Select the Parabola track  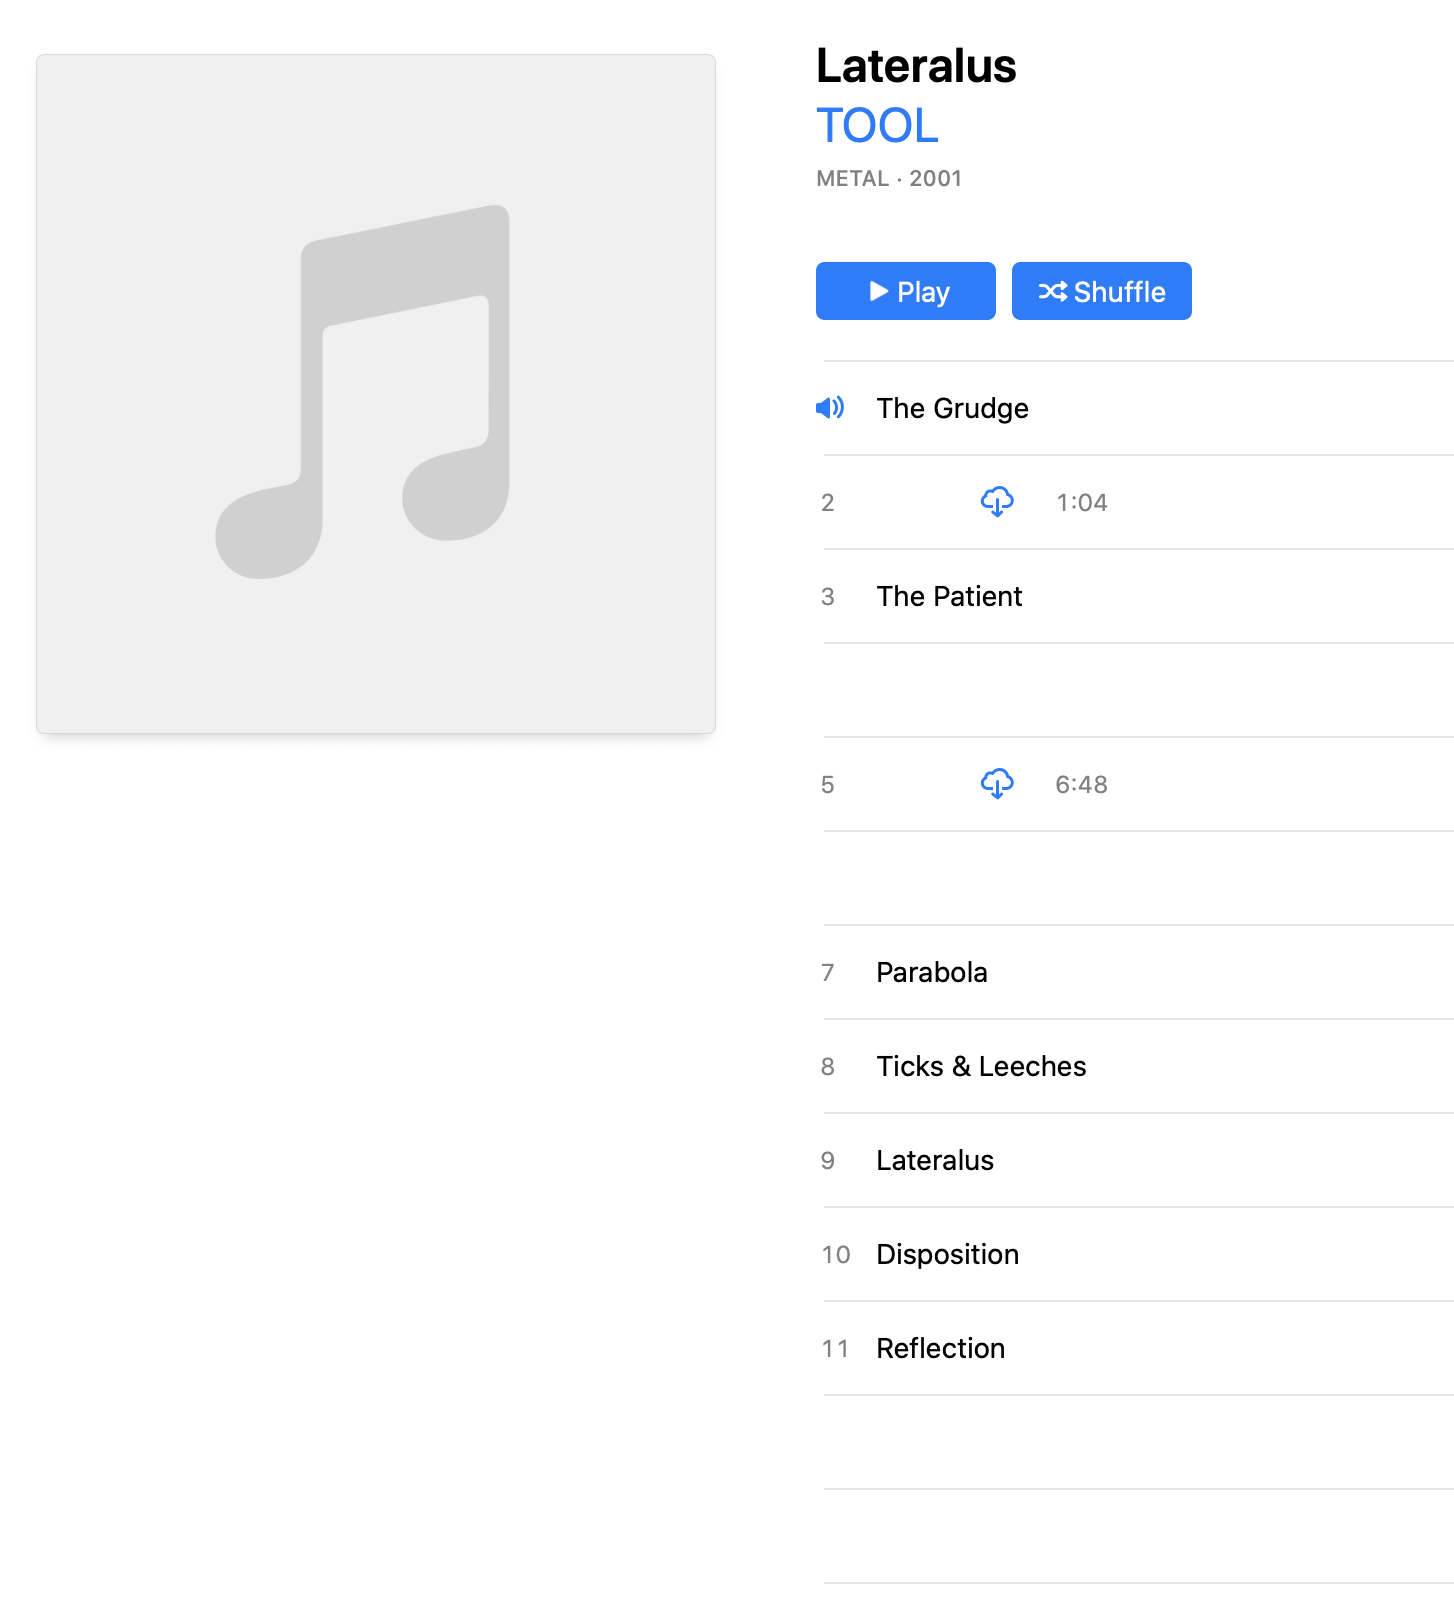(931, 972)
